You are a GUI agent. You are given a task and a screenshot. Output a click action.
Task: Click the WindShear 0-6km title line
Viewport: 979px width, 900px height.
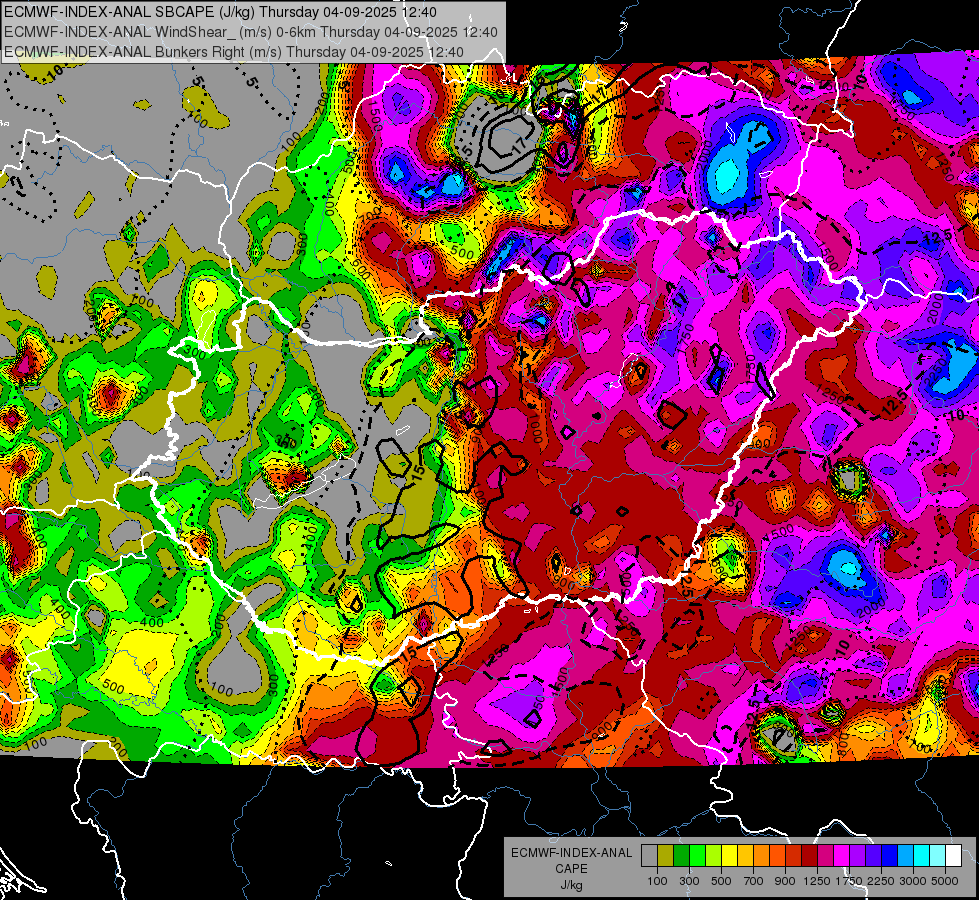[250, 32]
